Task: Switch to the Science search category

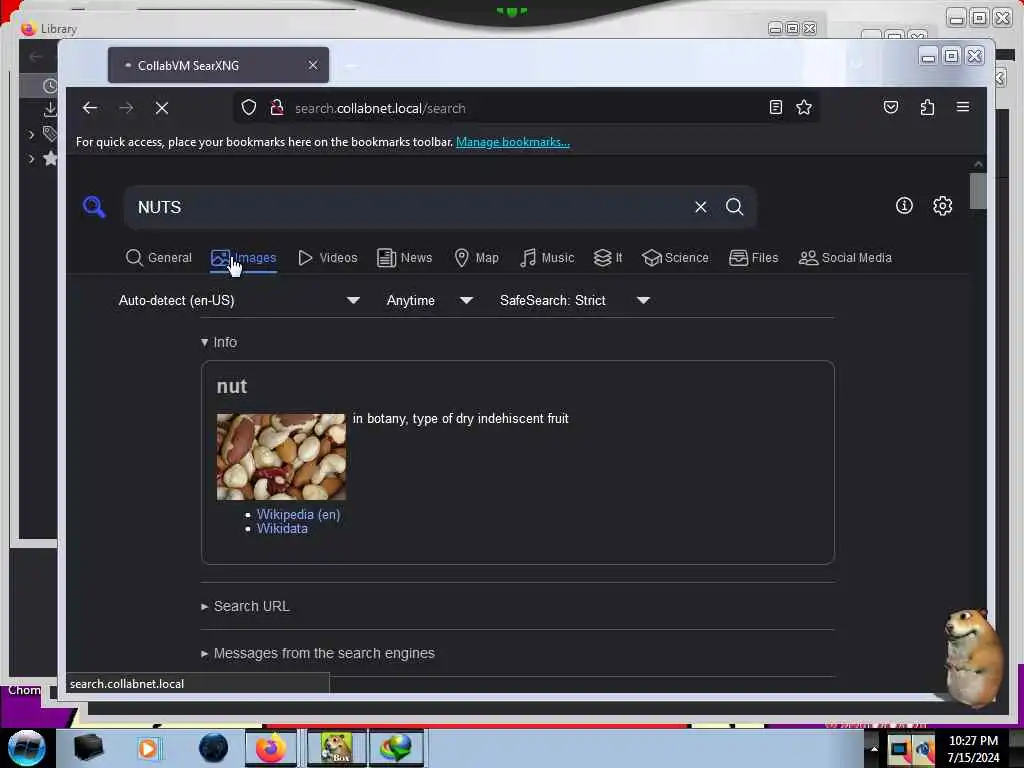Action: [x=675, y=258]
